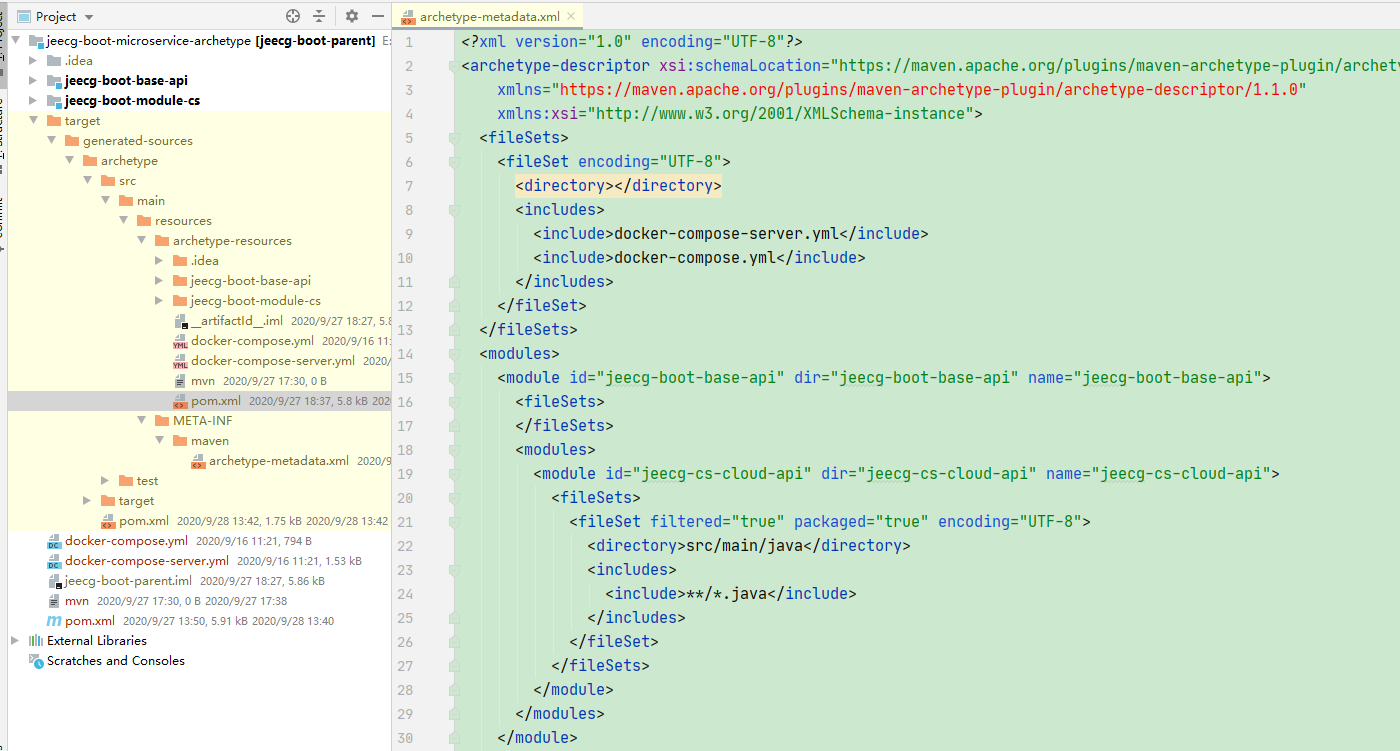Click the archetype-descriptor/1.1.0 xmlns URL

(x=933, y=90)
